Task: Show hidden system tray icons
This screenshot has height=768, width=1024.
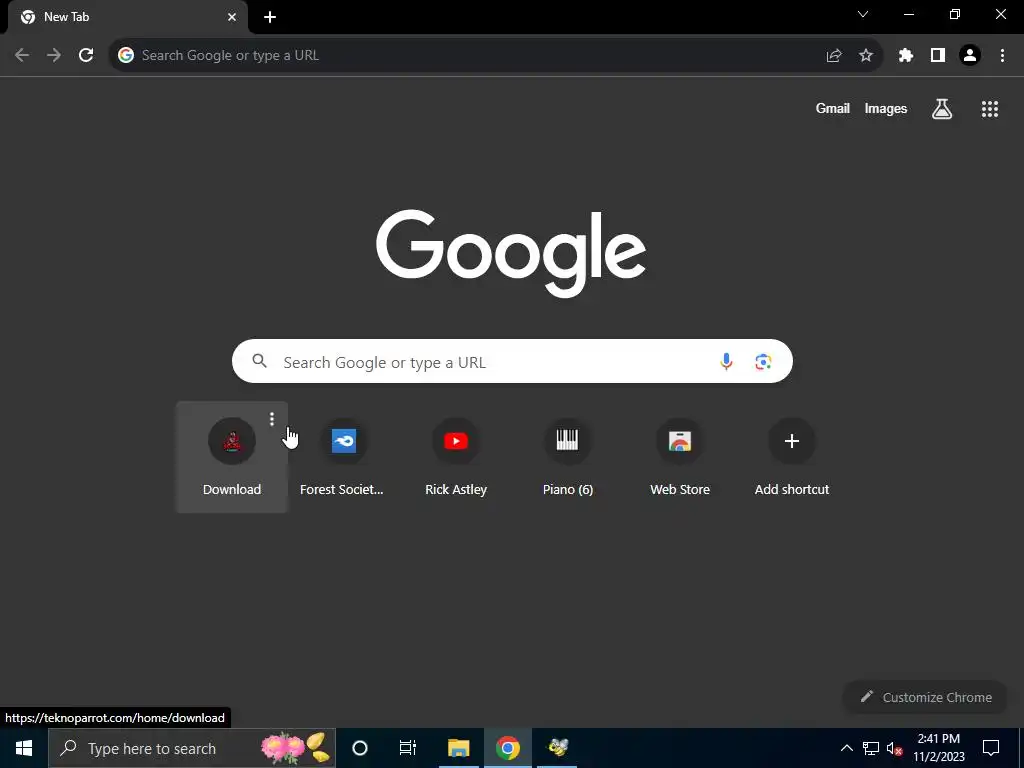Action: click(846, 748)
